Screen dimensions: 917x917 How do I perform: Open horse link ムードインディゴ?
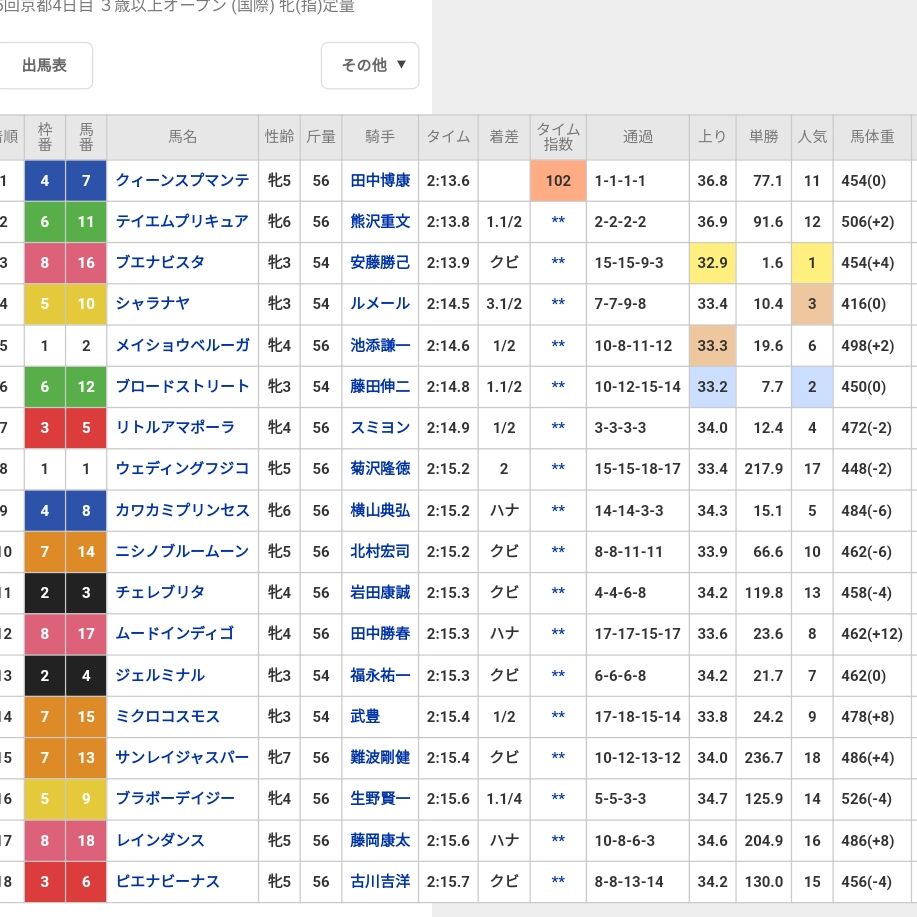click(x=175, y=633)
